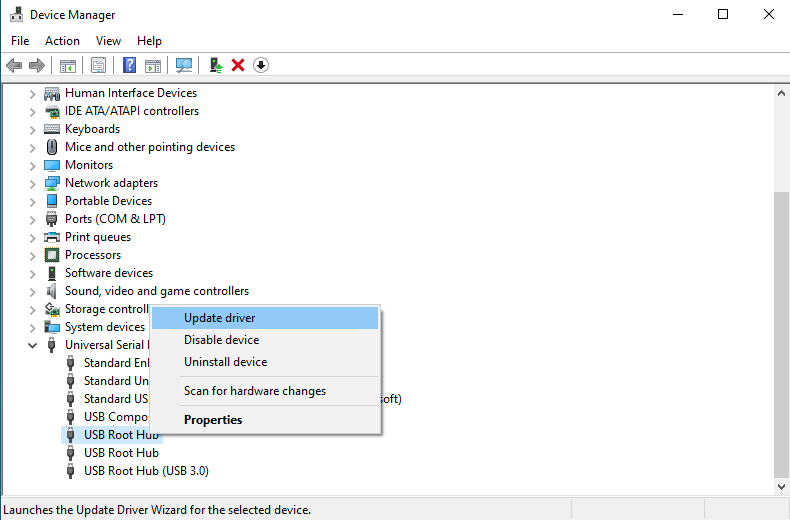Select the USB Root Hub (USB 3.0) device
The width and height of the screenshot is (790, 520).
click(146, 471)
